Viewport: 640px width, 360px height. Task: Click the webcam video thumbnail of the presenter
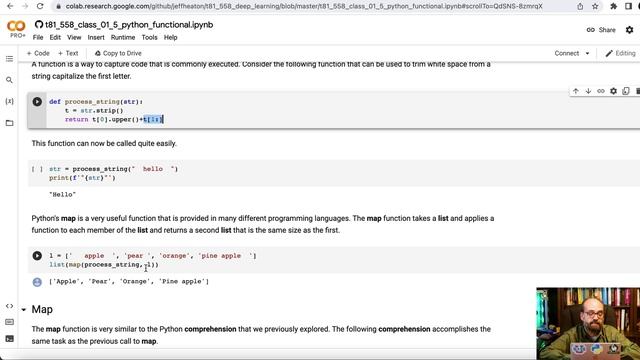pos(588,324)
